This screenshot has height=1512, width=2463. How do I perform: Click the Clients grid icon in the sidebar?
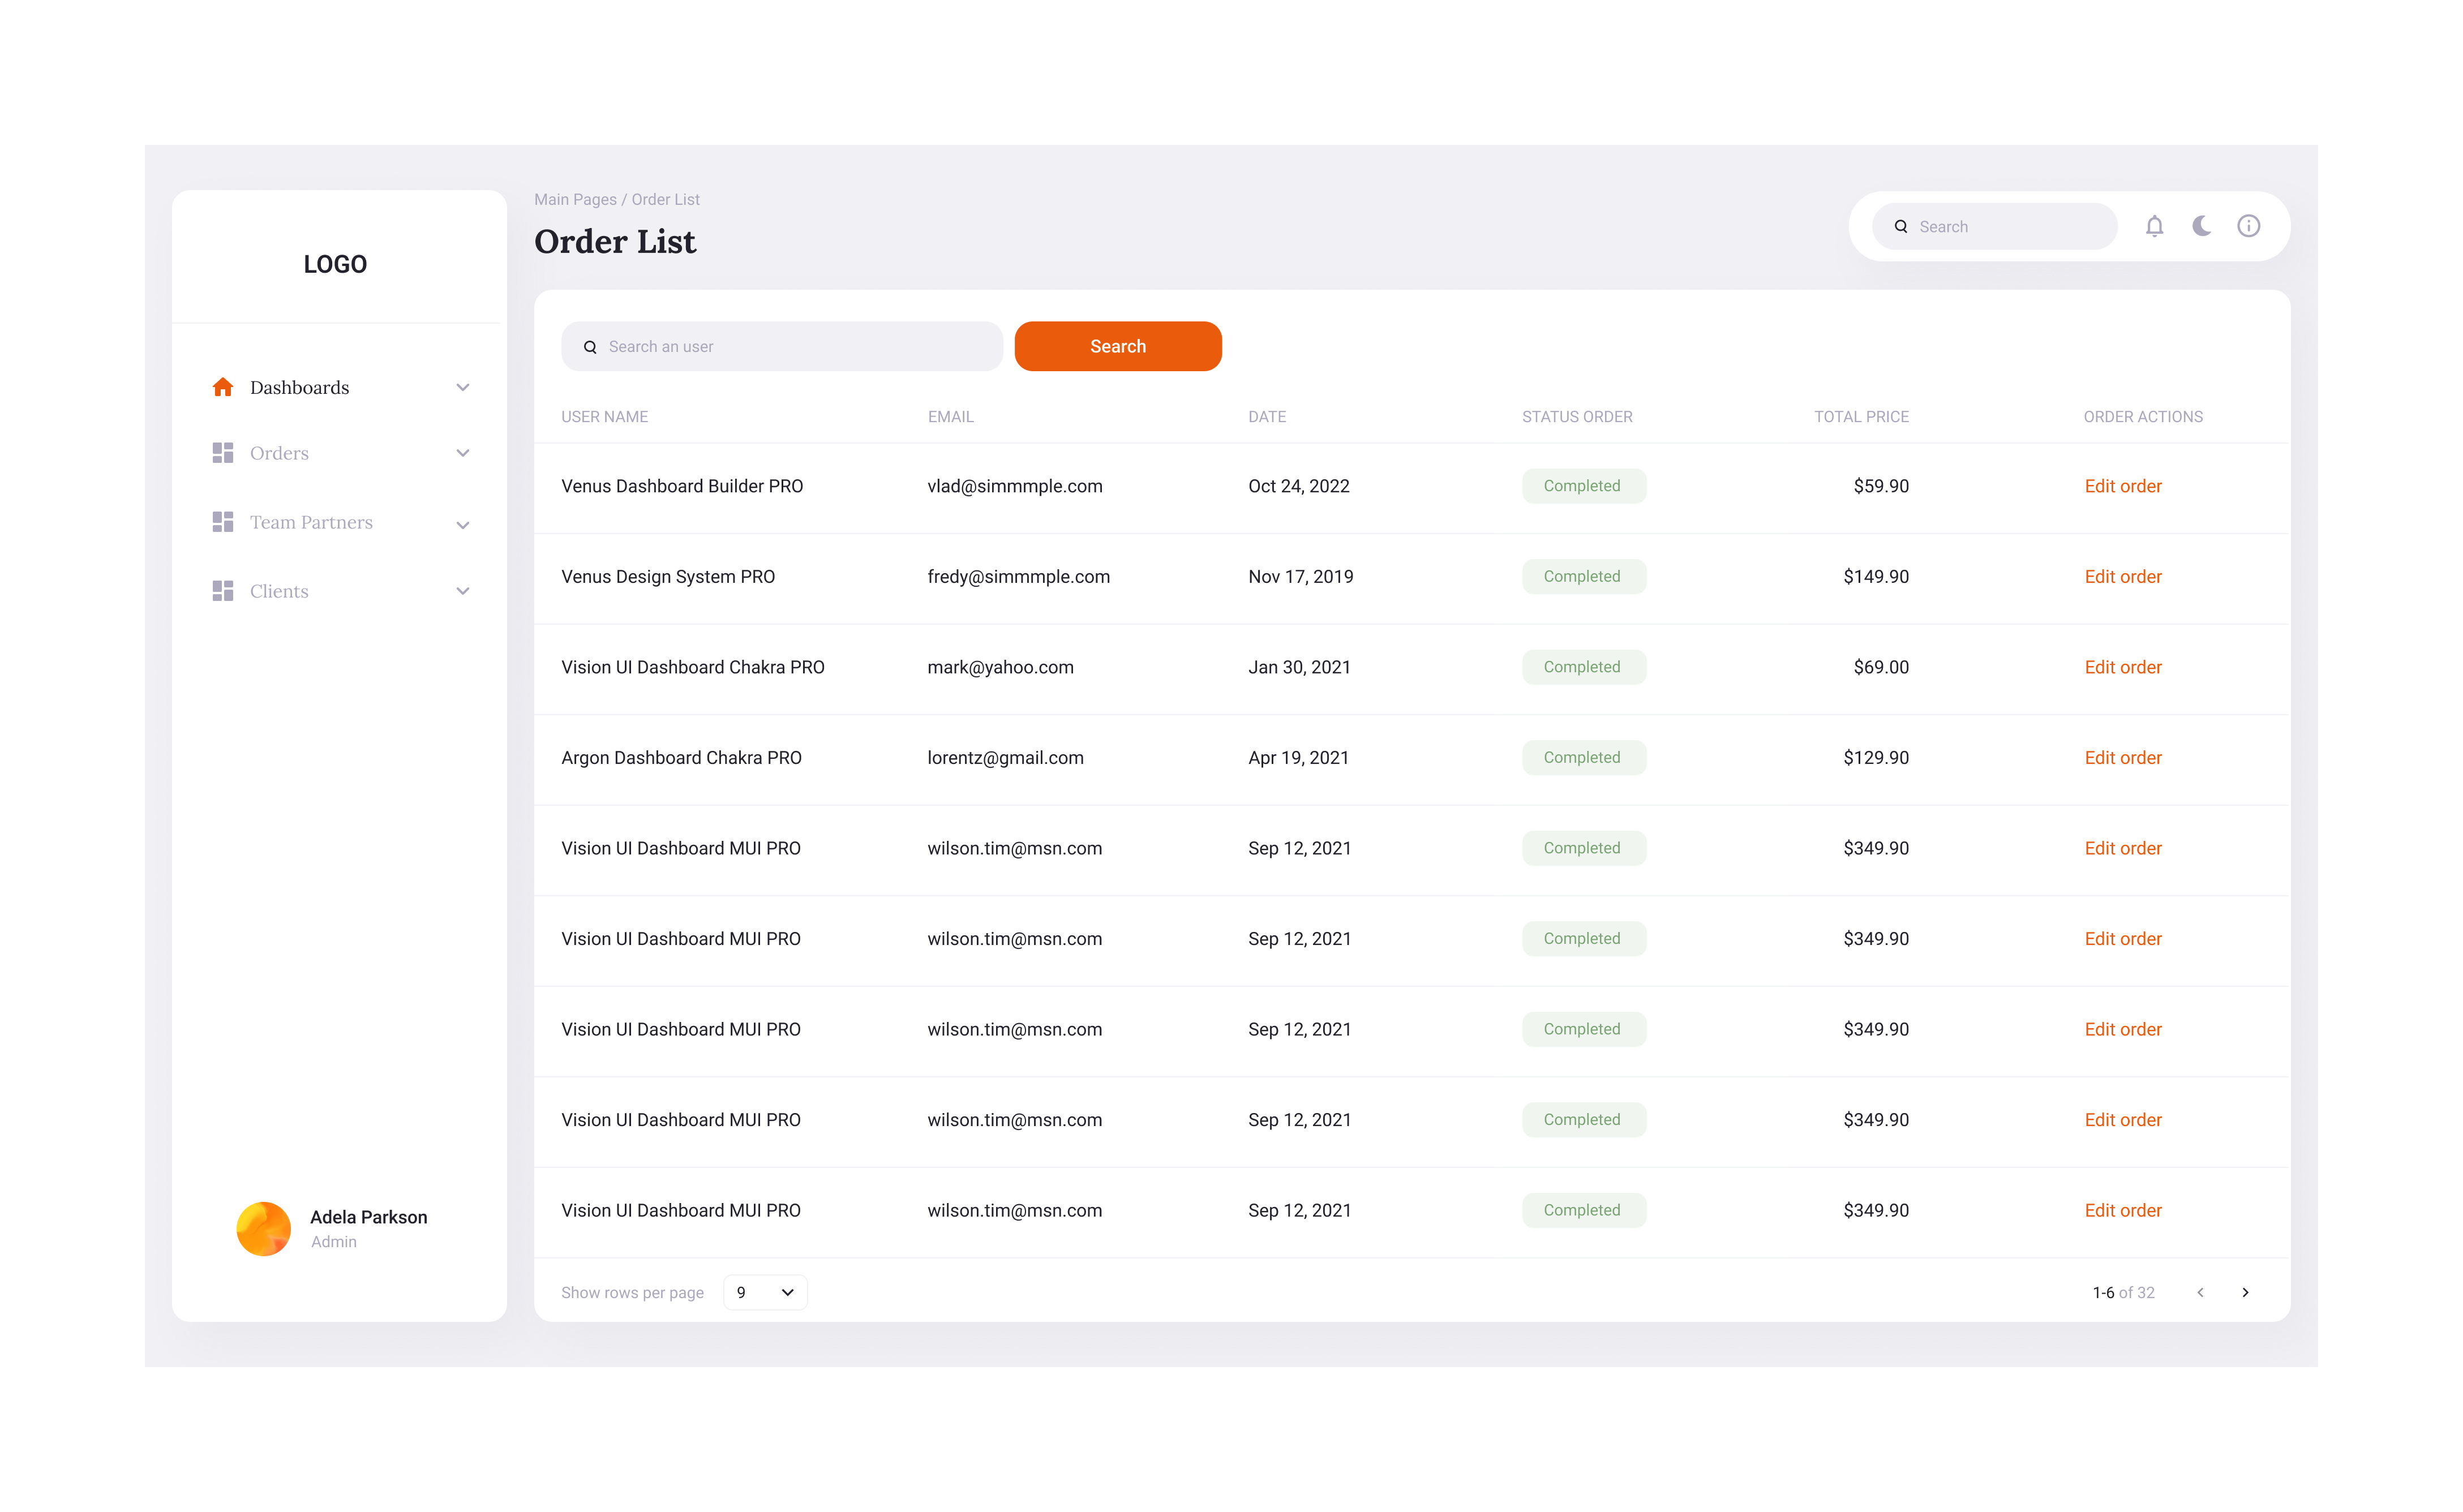click(223, 591)
